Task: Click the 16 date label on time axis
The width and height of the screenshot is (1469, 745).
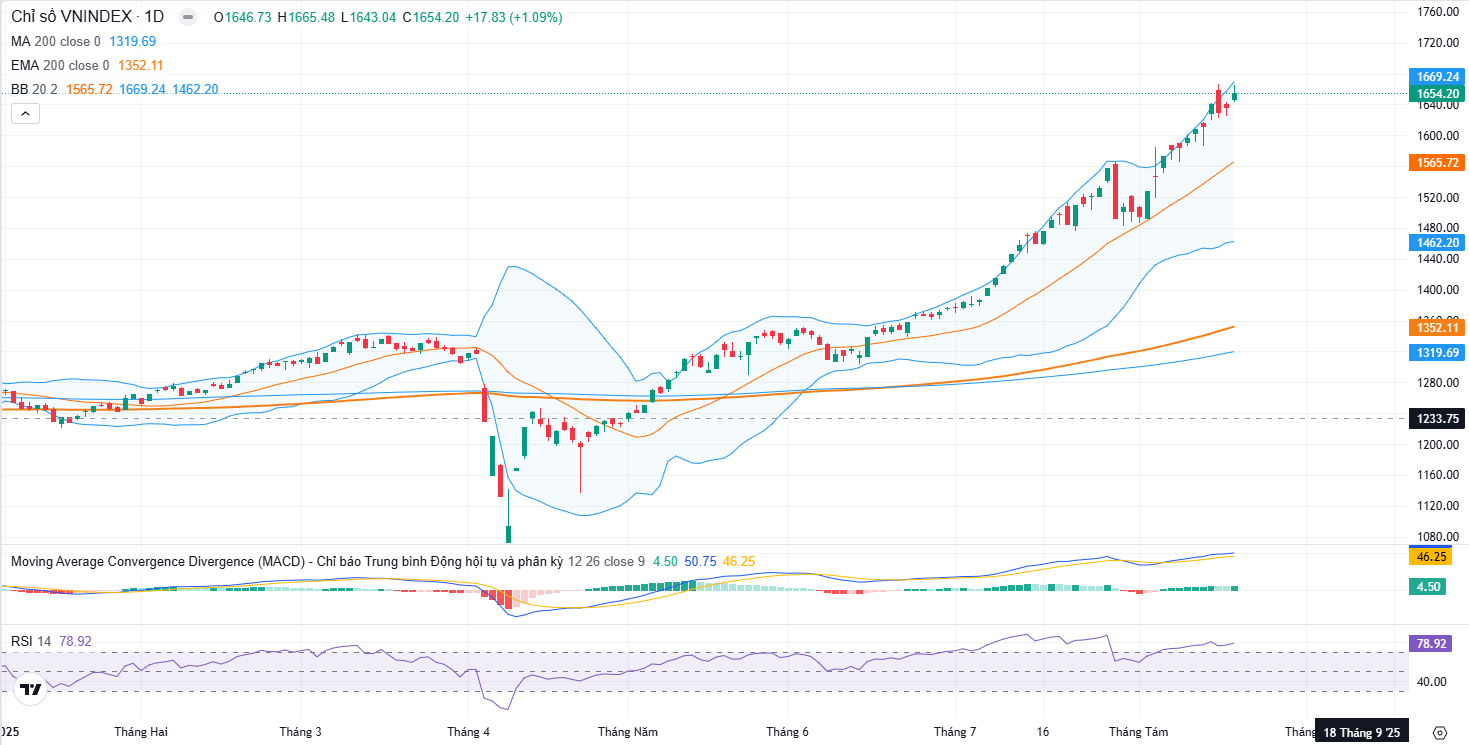Action: 1045,732
